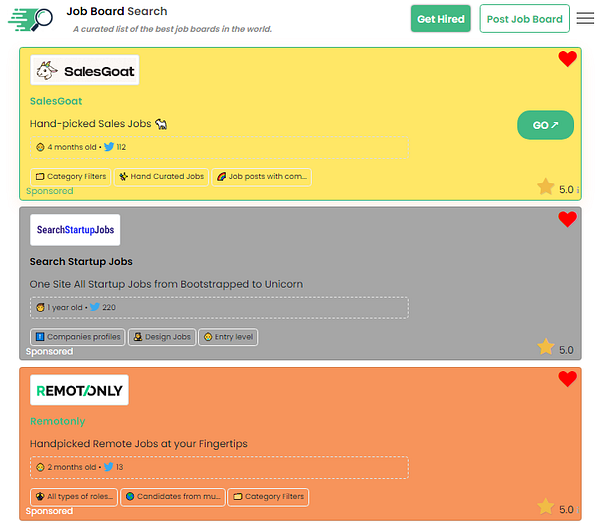The image size is (600, 525).
Task: Click the Job Board Search magnifier logo
Action: coord(31,19)
